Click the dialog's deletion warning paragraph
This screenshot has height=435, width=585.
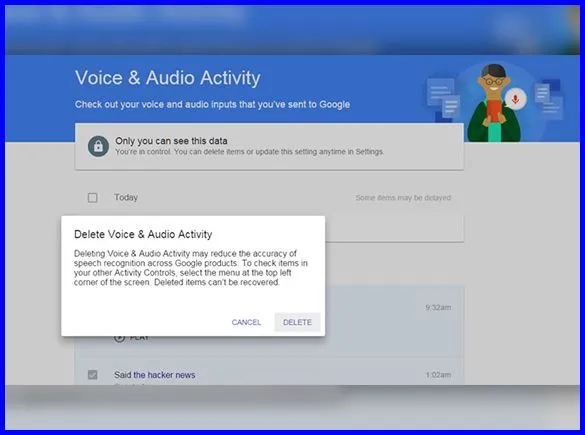[191, 268]
